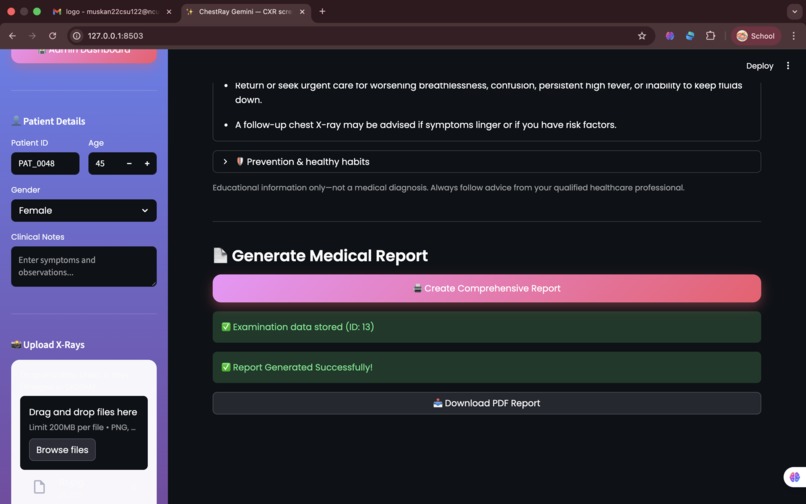Open the School profile menu
The image size is (806, 504).
pos(756,36)
